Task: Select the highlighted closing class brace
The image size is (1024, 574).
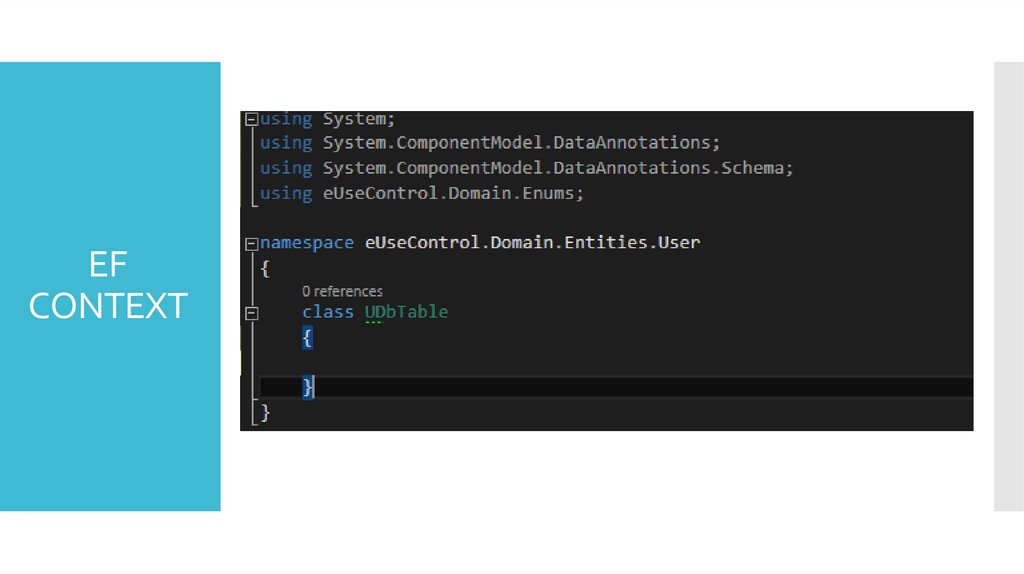Action: [x=308, y=387]
